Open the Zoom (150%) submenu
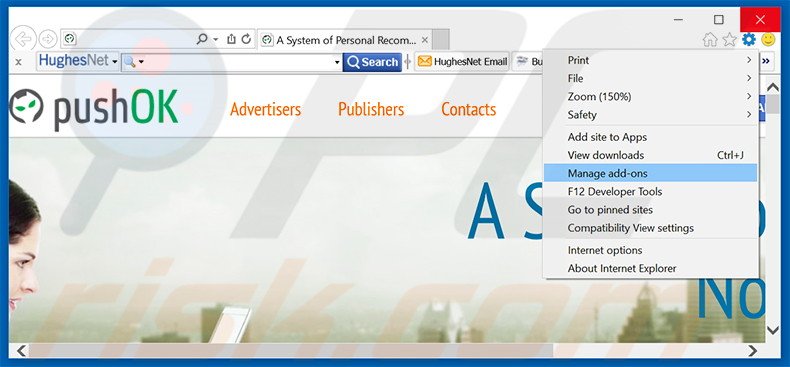 click(x=650, y=96)
